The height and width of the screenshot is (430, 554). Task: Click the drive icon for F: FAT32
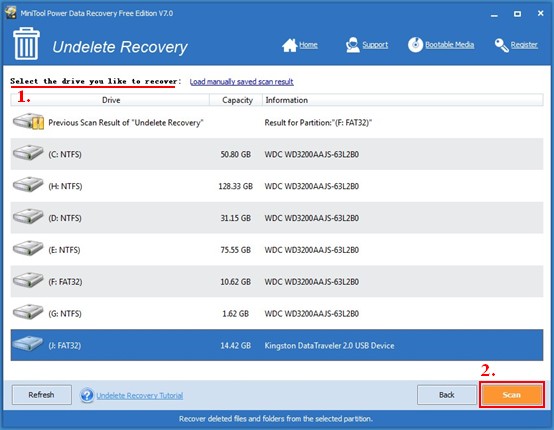point(28,280)
